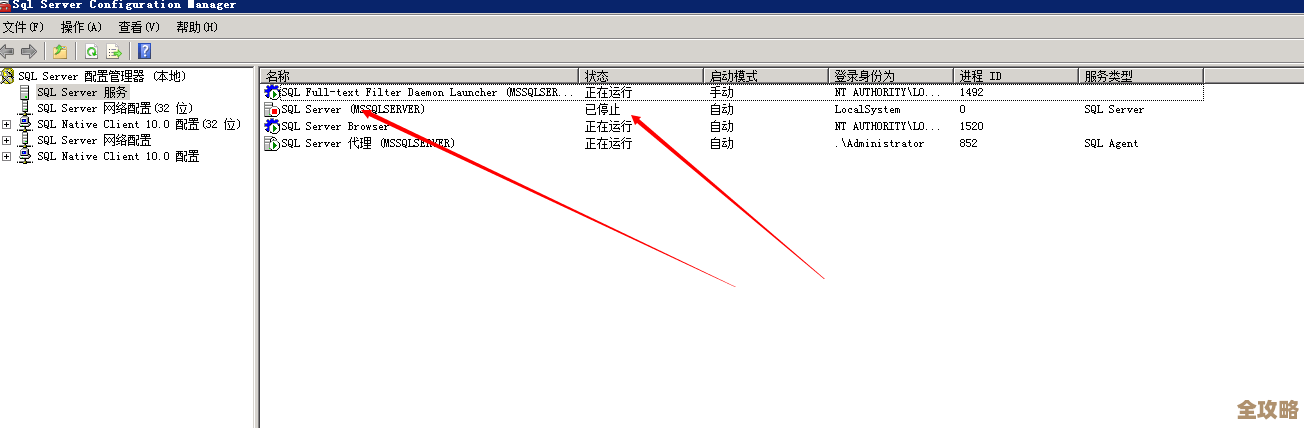Expand the last SQL Native Client 10.0 配置 node
The image size is (1304, 428).
click(7, 157)
